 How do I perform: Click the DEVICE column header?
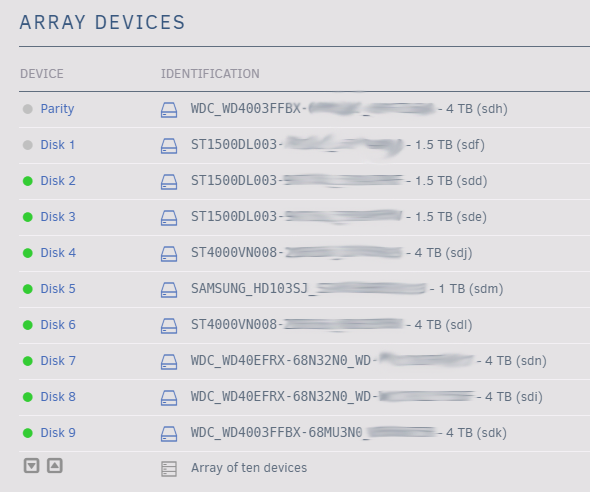tap(42, 74)
